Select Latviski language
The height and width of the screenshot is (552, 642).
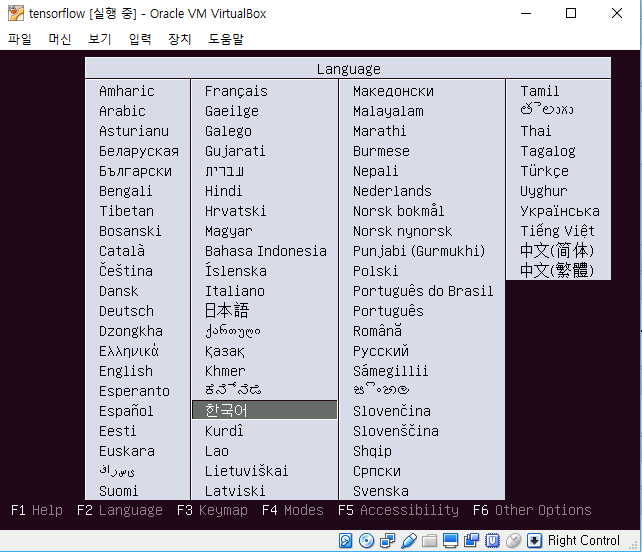point(235,491)
